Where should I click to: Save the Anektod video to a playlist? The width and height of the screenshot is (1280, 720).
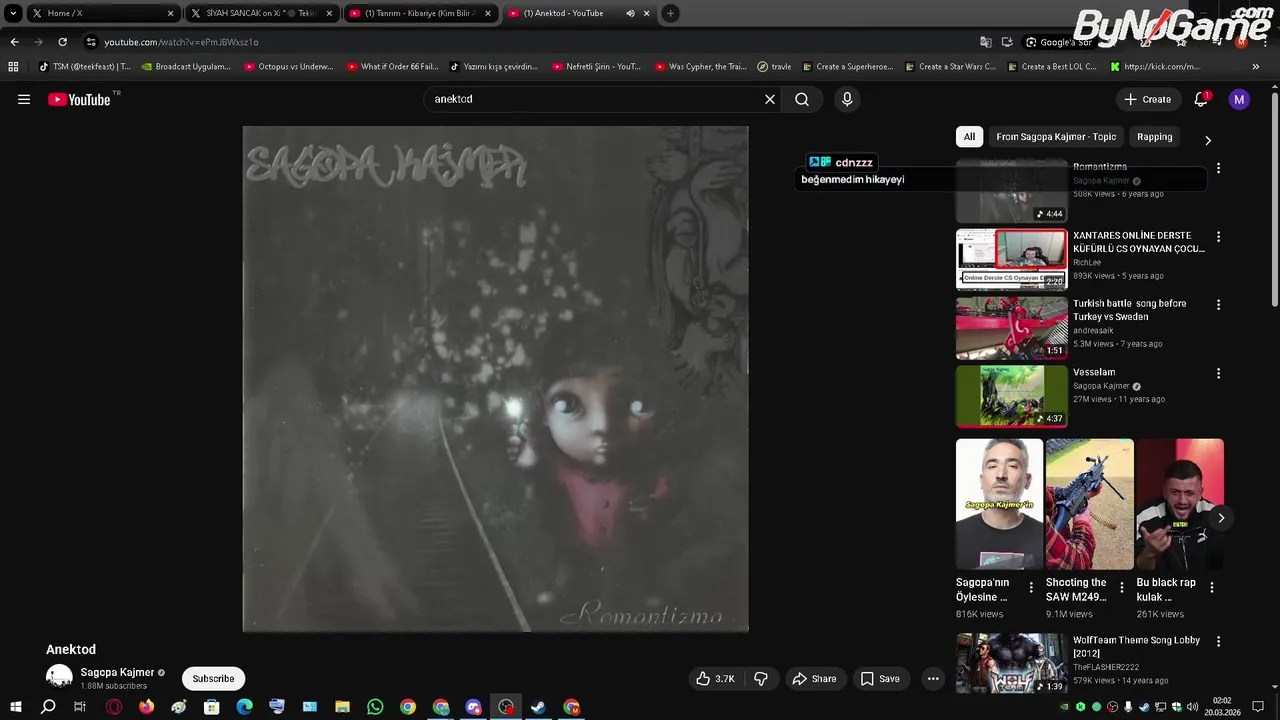pyautogui.click(x=880, y=678)
